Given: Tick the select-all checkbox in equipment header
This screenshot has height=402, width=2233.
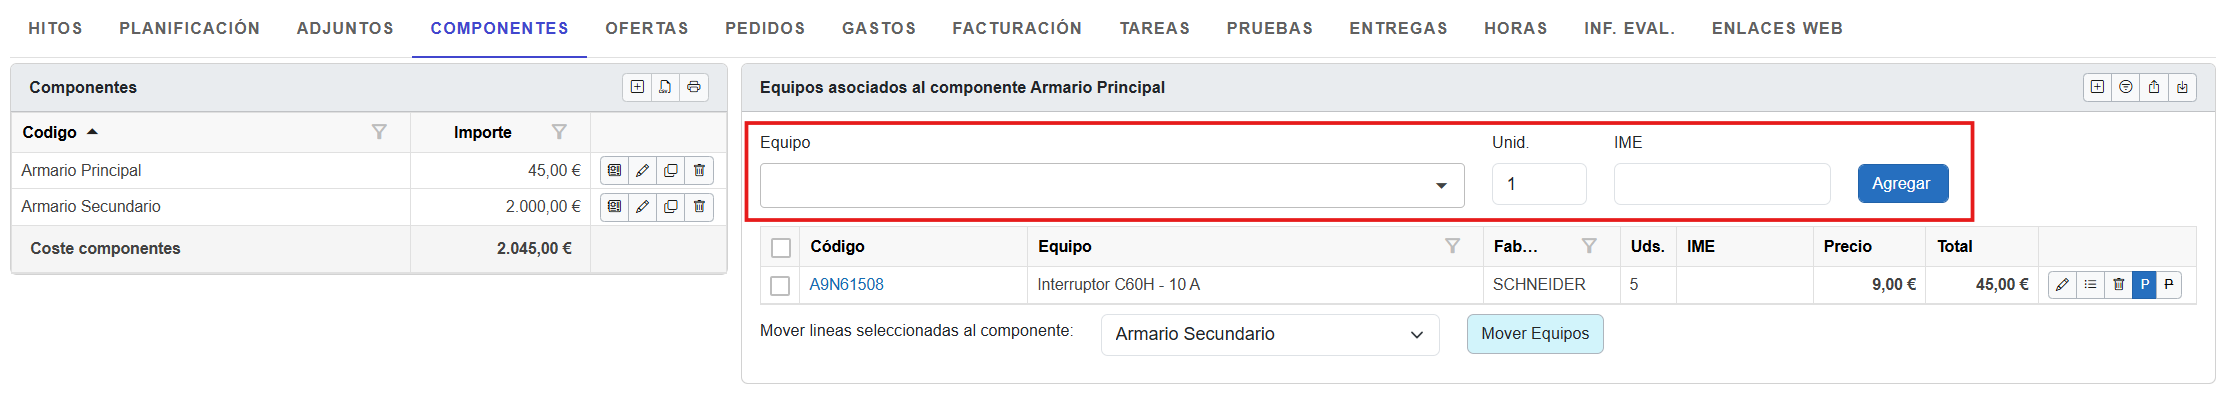Looking at the screenshot, I should pyautogui.click(x=781, y=248).
